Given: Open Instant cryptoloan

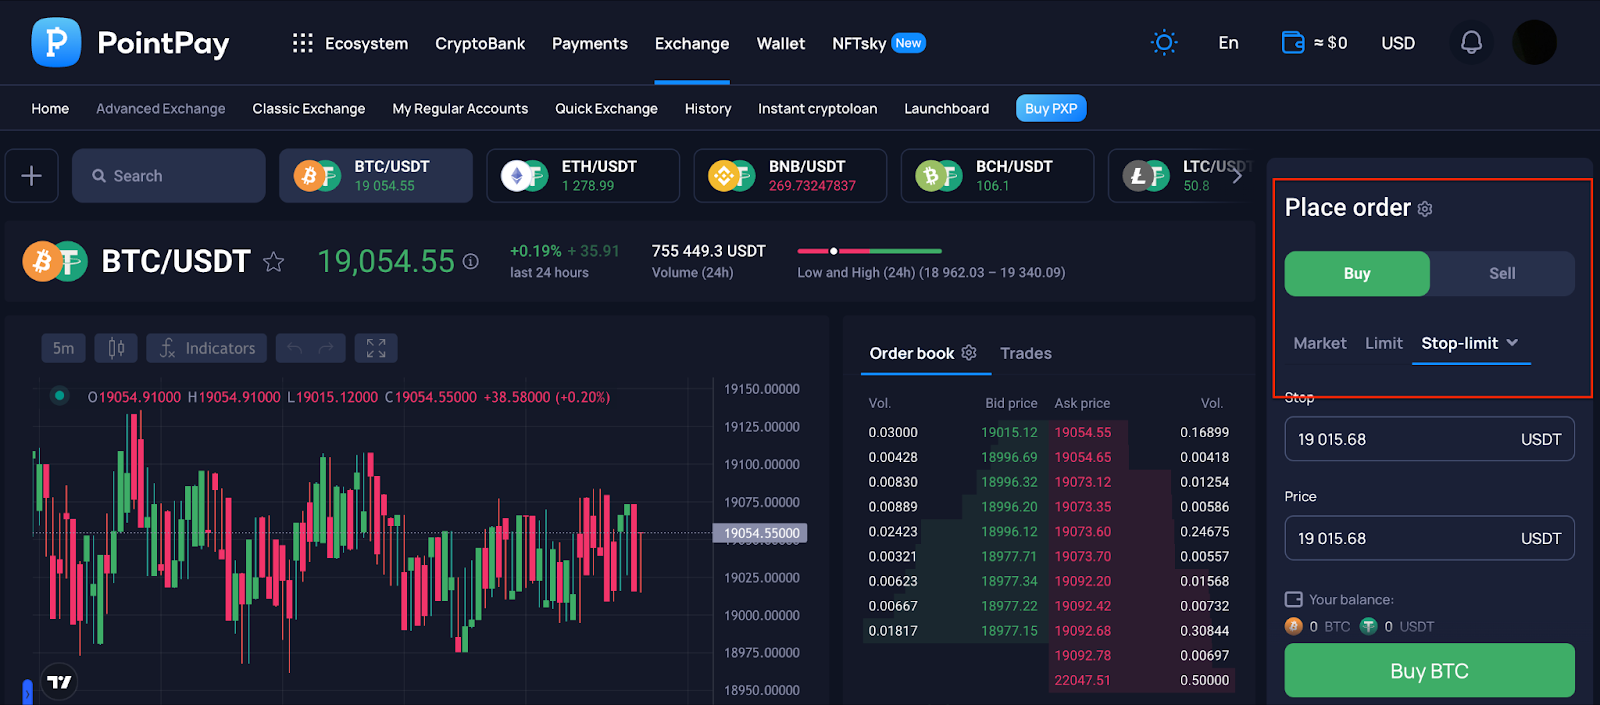Looking at the screenshot, I should 818,108.
